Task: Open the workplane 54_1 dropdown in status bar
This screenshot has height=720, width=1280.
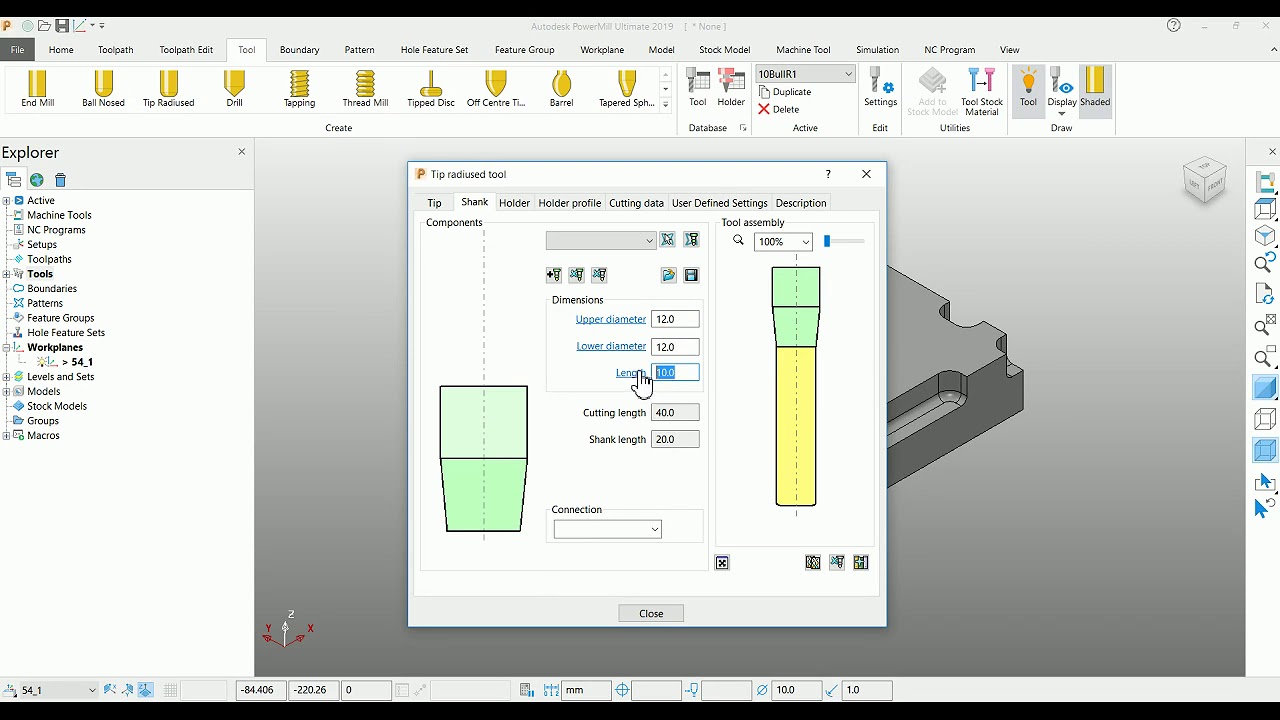Action: tap(92, 690)
